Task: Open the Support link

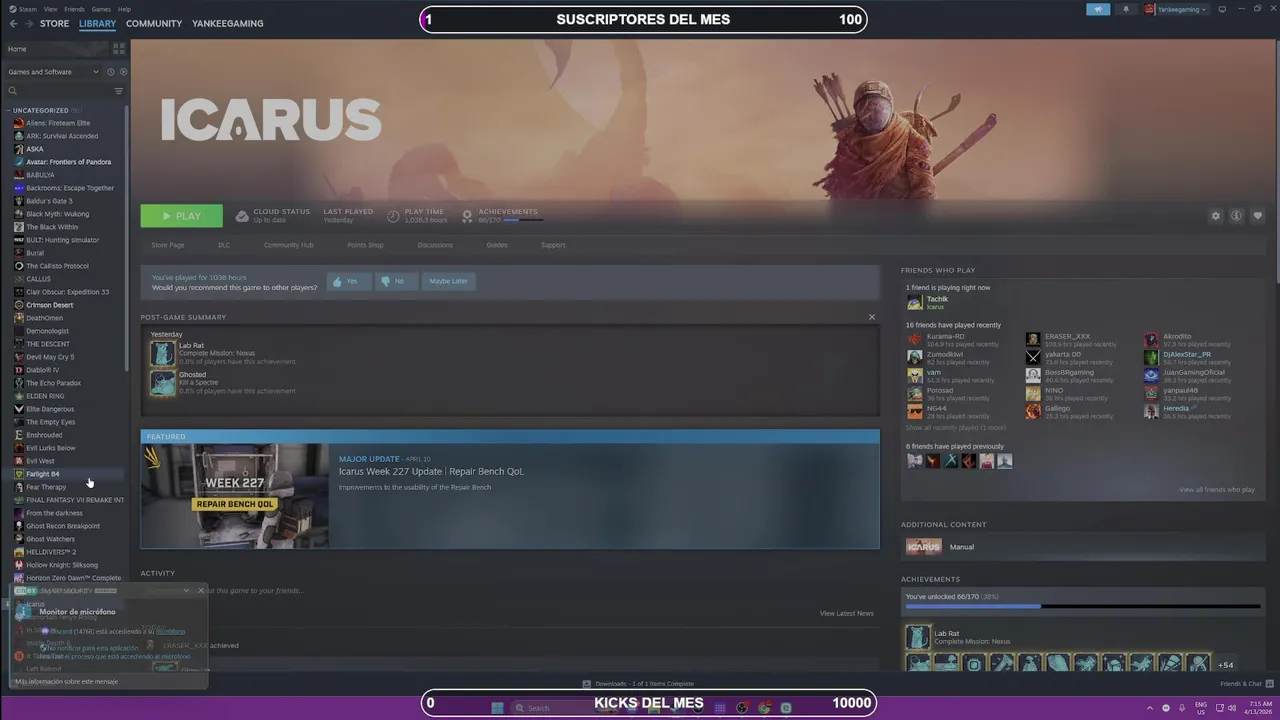Action: point(553,245)
